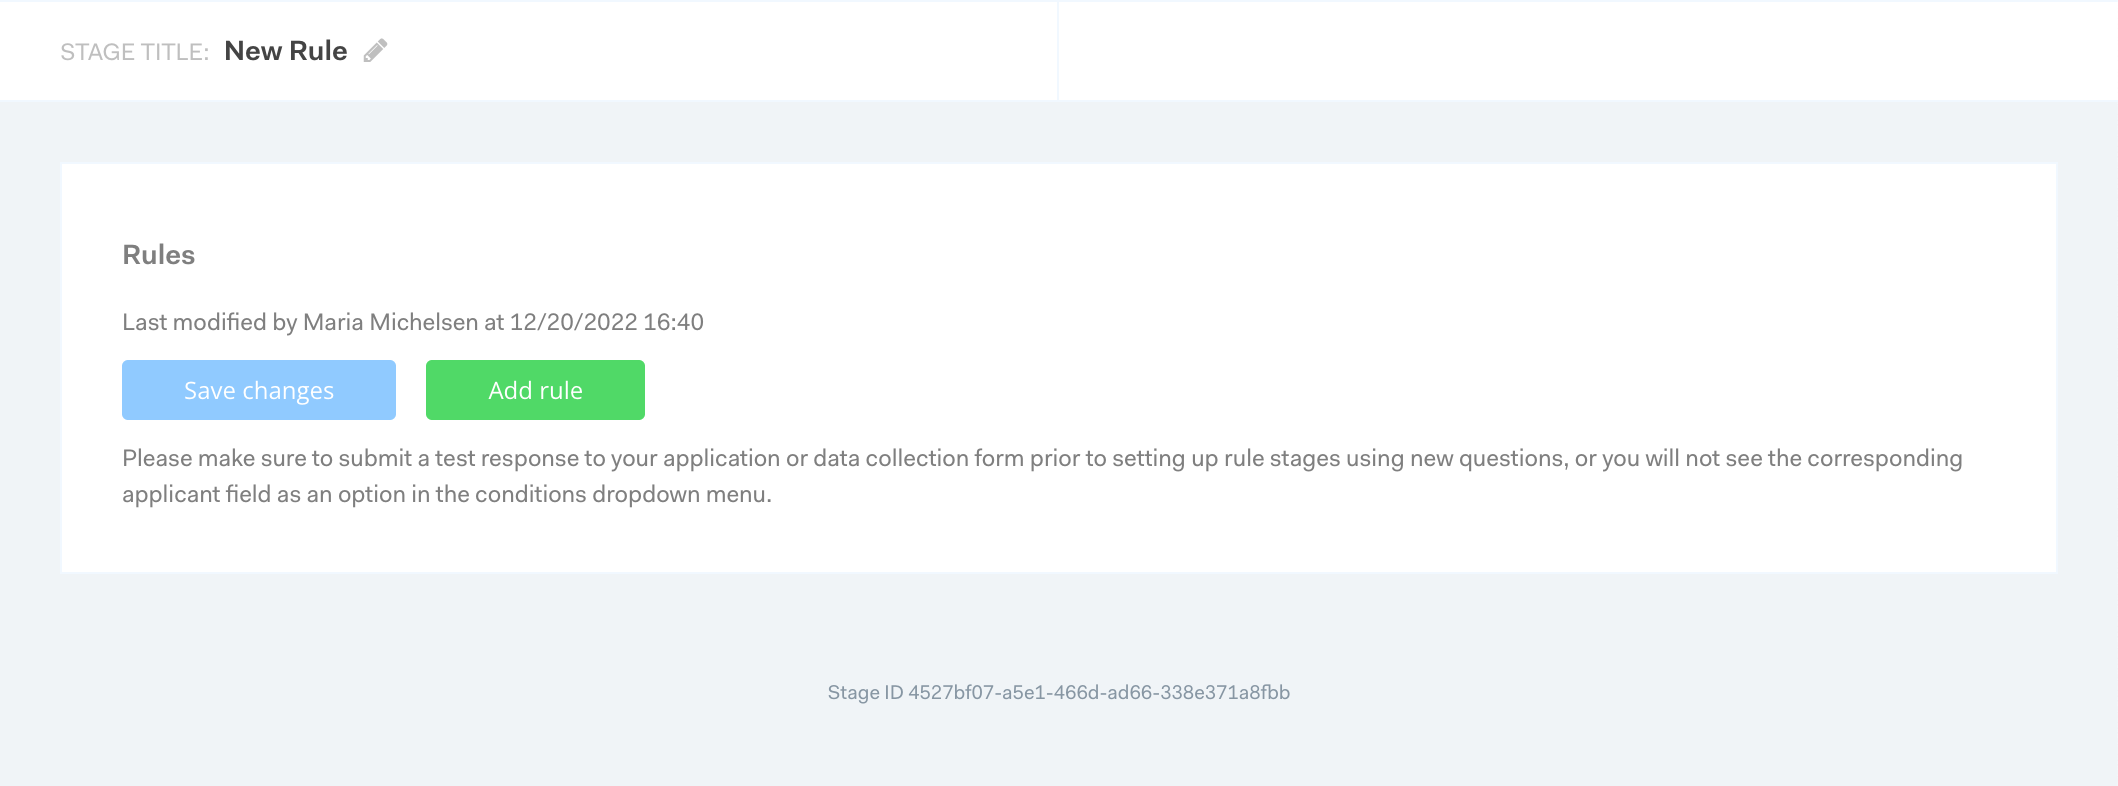
Task: Click the words Last modified by
Action: point(210,322)
